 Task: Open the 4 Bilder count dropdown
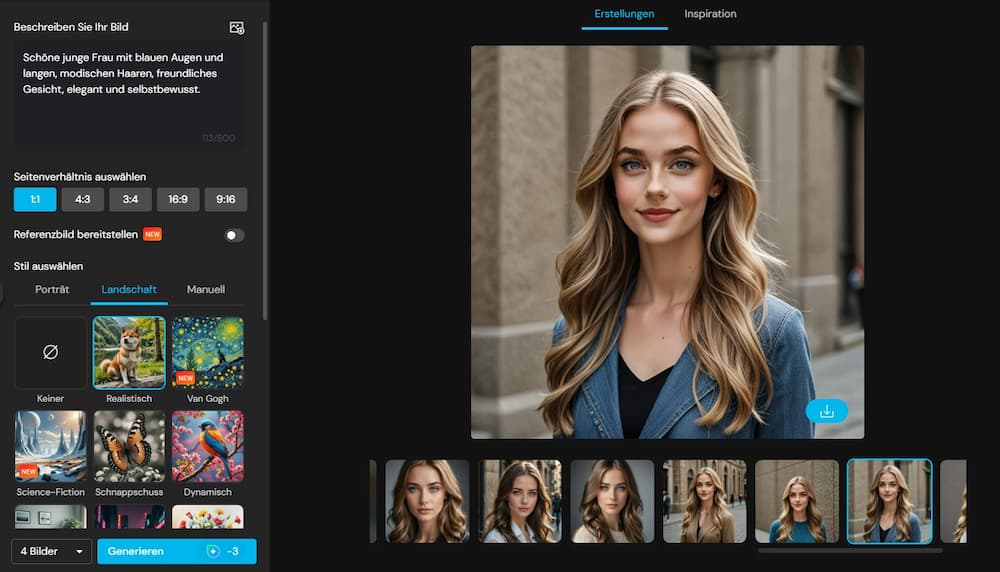(51, 551)
